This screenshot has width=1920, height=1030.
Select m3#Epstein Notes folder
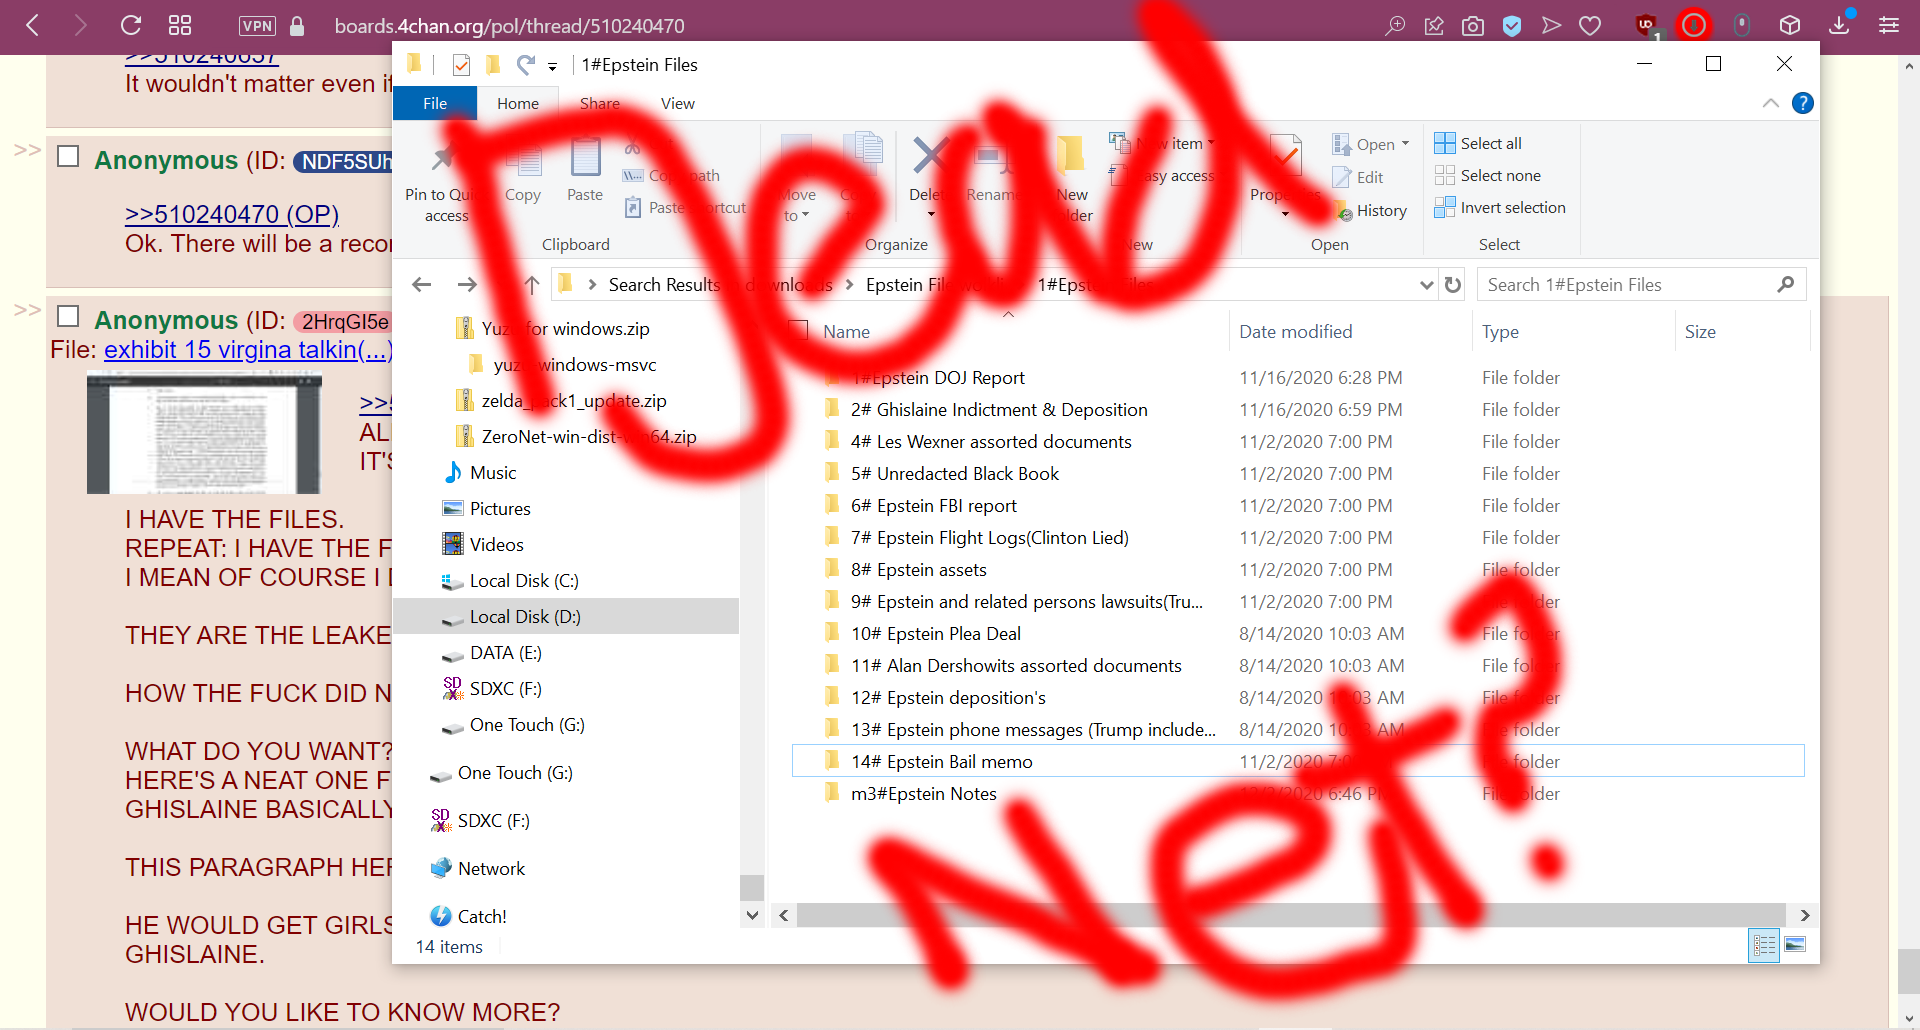(x=924, y=794)
